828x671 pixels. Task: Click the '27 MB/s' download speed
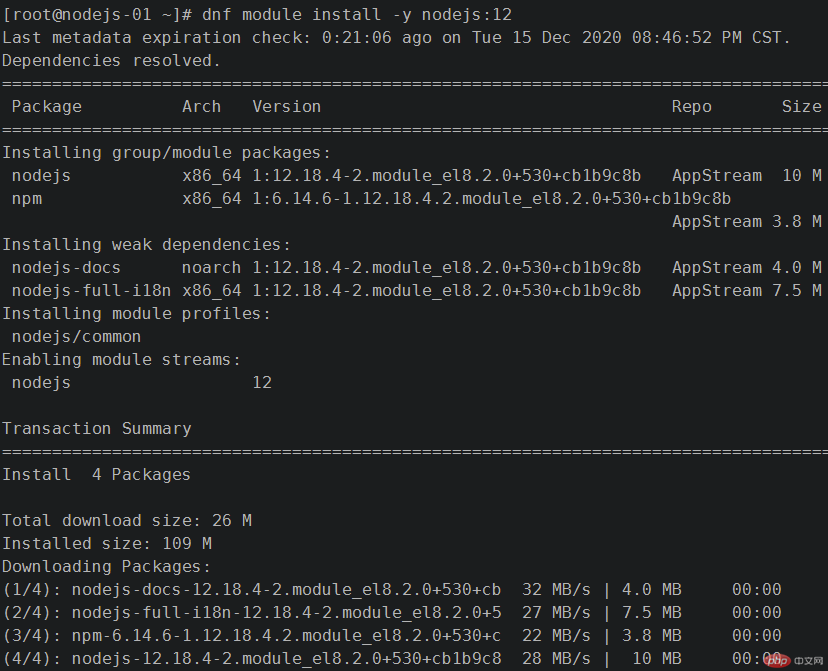556,612
